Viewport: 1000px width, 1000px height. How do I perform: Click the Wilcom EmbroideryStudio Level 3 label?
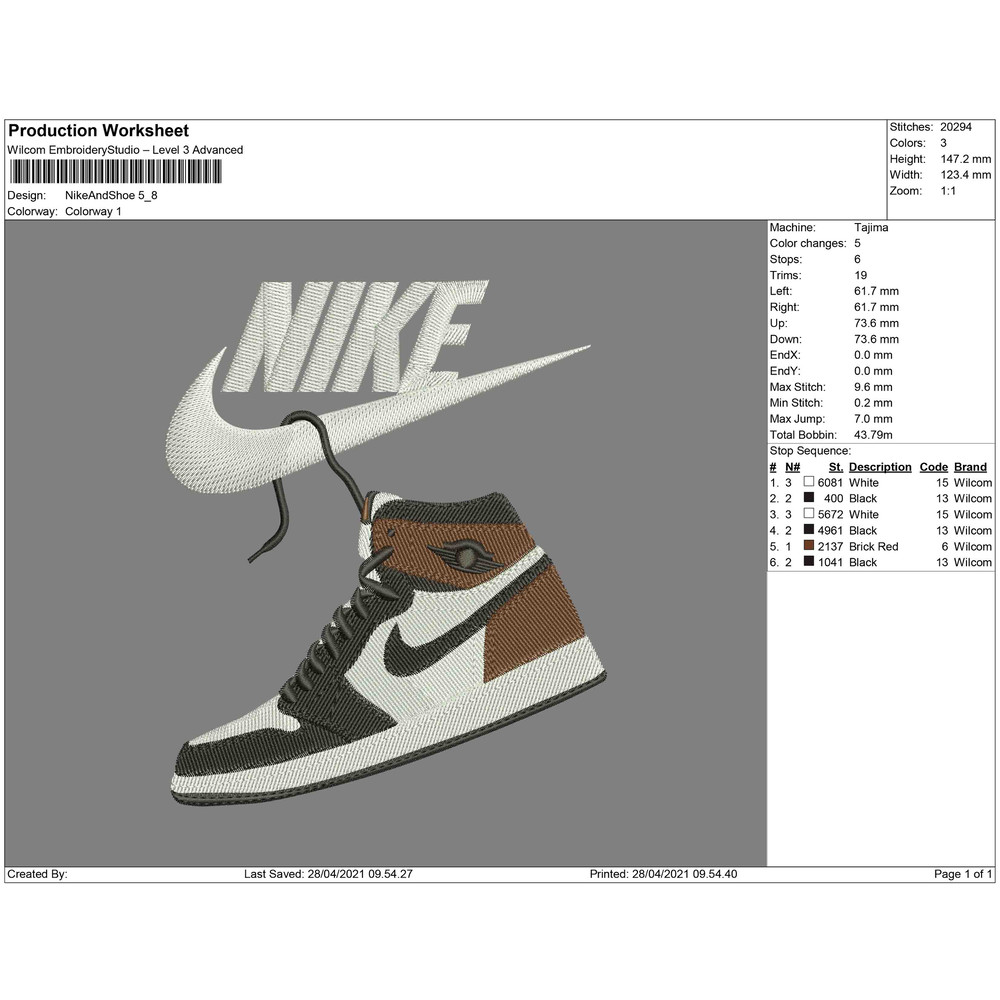pos(125,150)
